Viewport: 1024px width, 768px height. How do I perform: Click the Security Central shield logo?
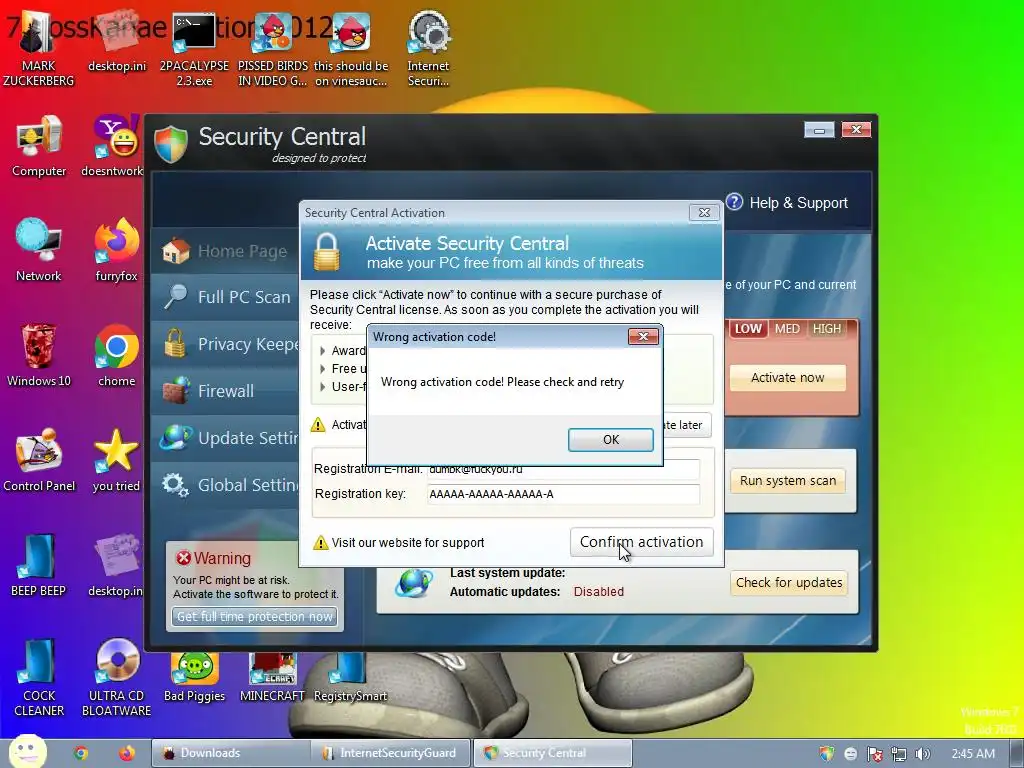[x=171, y=143]
